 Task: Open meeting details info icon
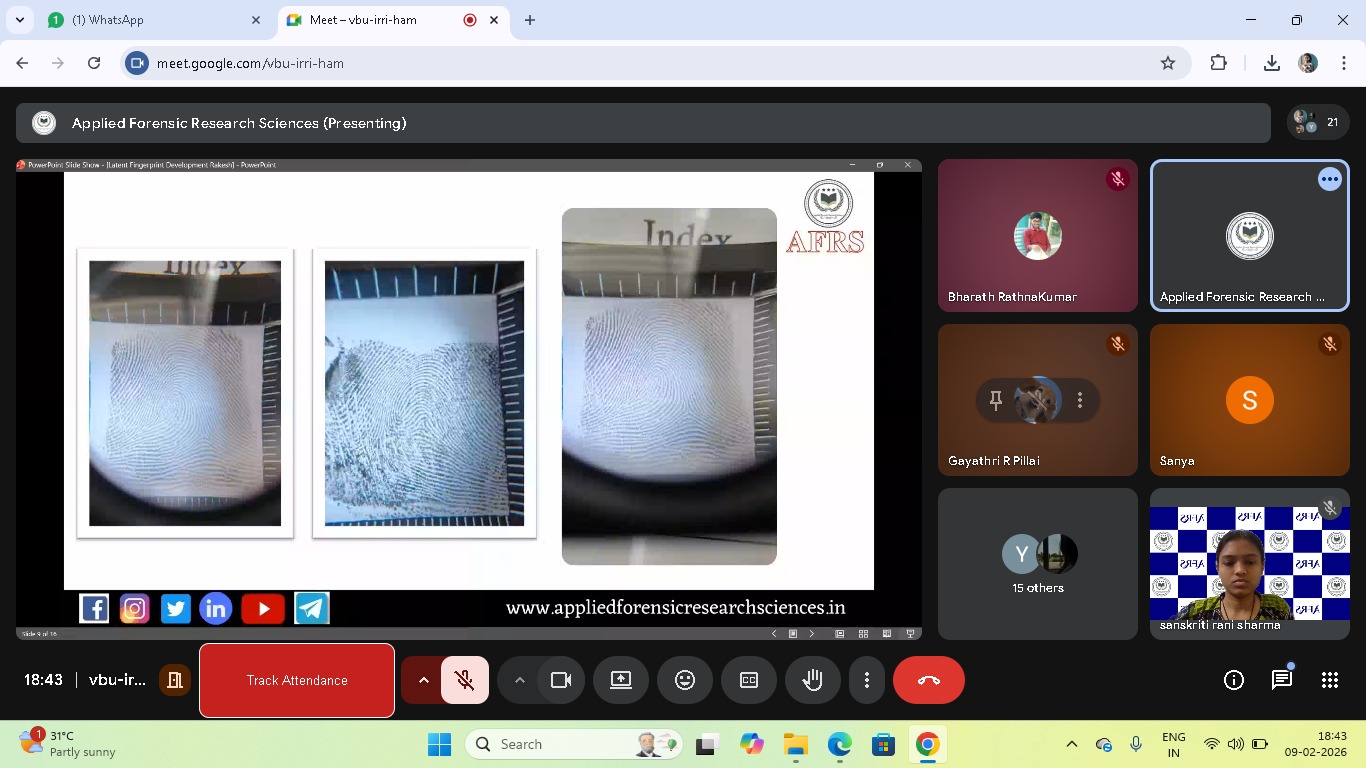[x=1234, y=680]
